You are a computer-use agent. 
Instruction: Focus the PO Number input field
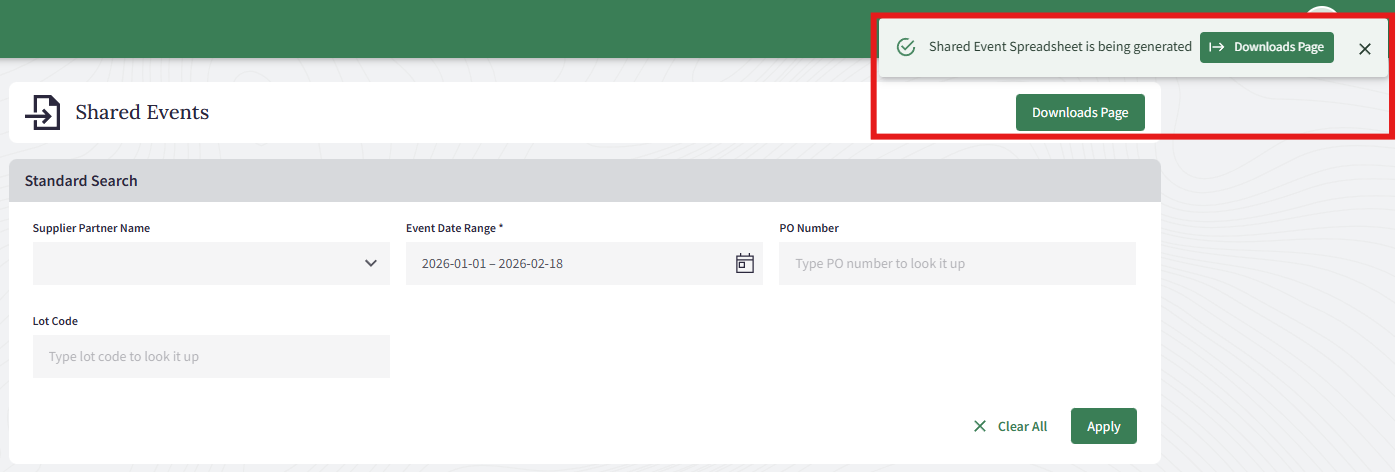[x=957, y=263]
